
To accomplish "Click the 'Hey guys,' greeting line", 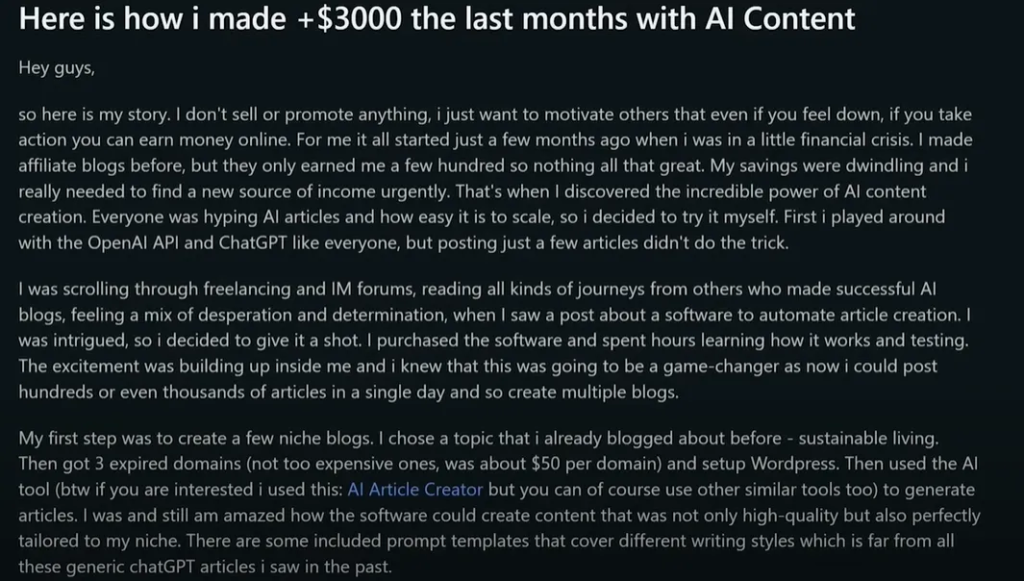I will 57,68.
